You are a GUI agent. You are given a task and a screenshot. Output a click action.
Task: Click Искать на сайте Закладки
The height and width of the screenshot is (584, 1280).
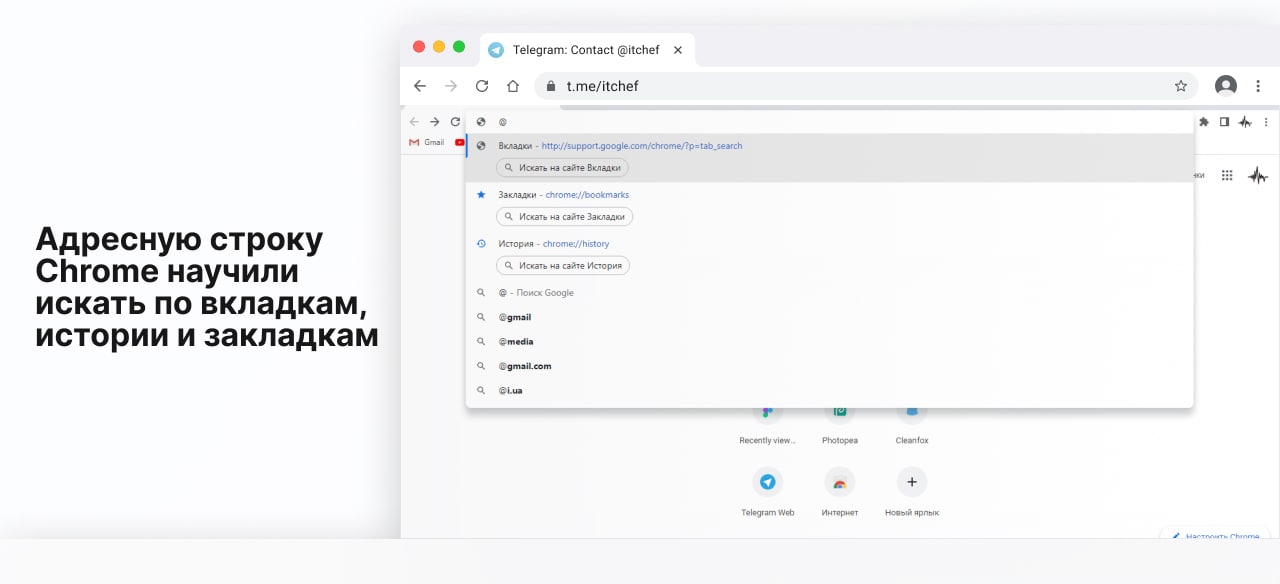click(x=565, y=216)
